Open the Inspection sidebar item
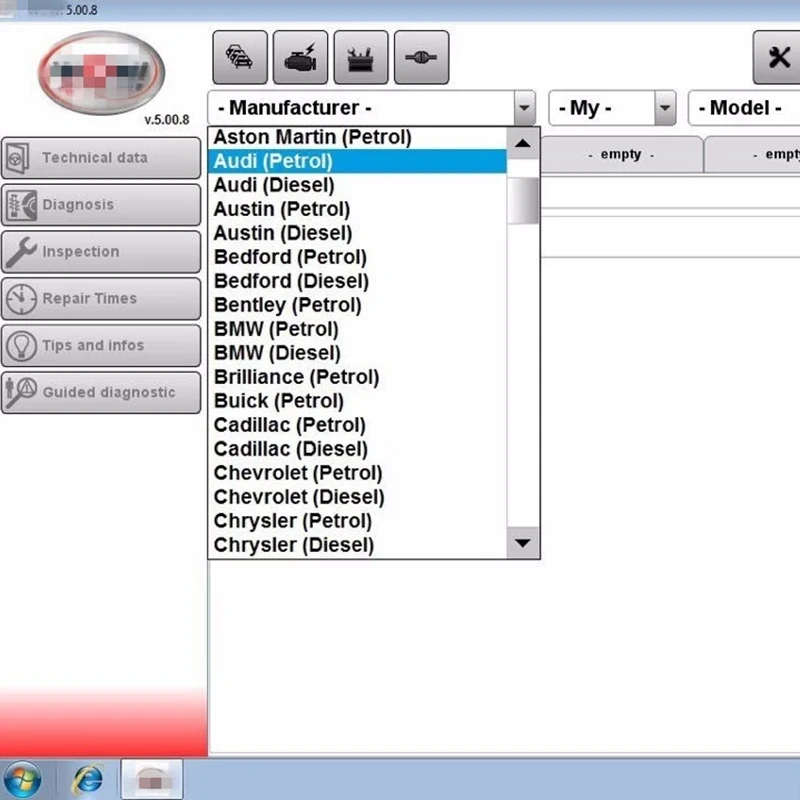The width and height of the screenshot is (800, 800). 101,252
